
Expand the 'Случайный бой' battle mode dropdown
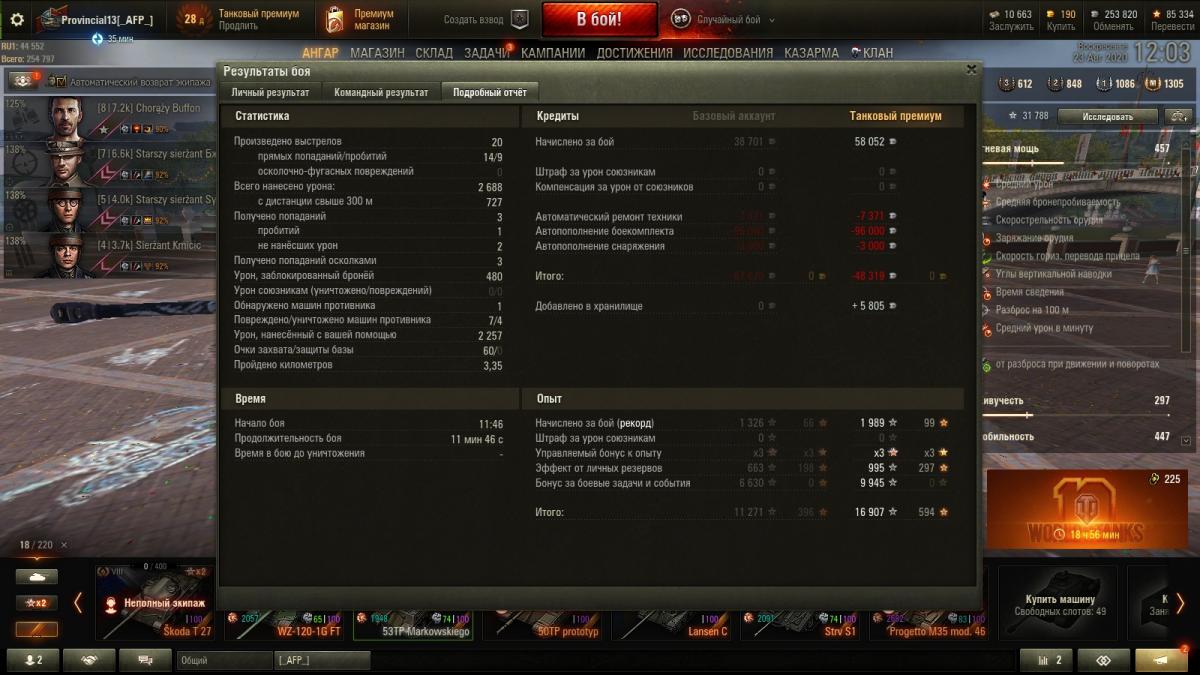tap(723, 19)
